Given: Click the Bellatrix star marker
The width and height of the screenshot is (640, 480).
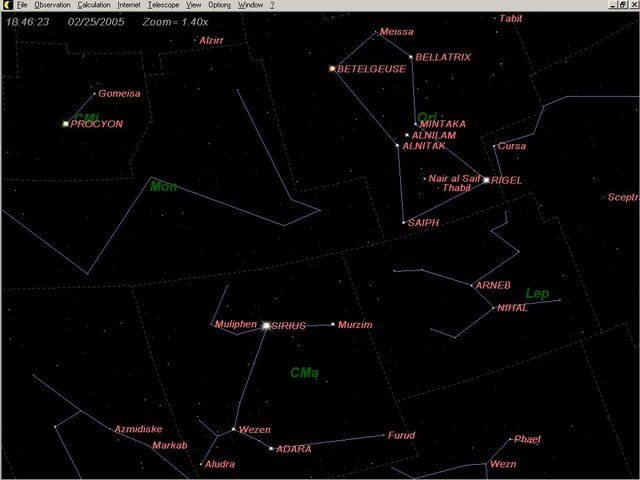Looking at the screenshot, I should [x=411, y=57].
